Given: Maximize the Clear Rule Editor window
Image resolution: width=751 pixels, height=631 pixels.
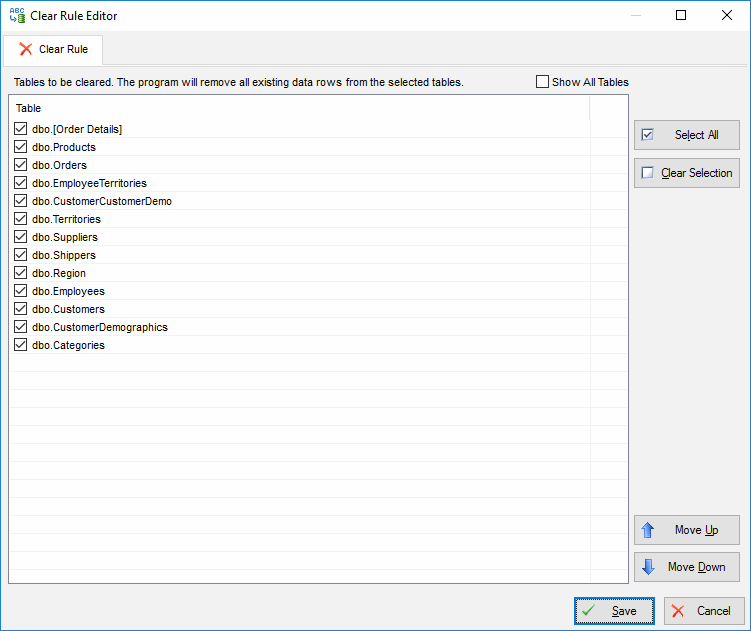Looking at the screenshot, I should coord(681,15).
